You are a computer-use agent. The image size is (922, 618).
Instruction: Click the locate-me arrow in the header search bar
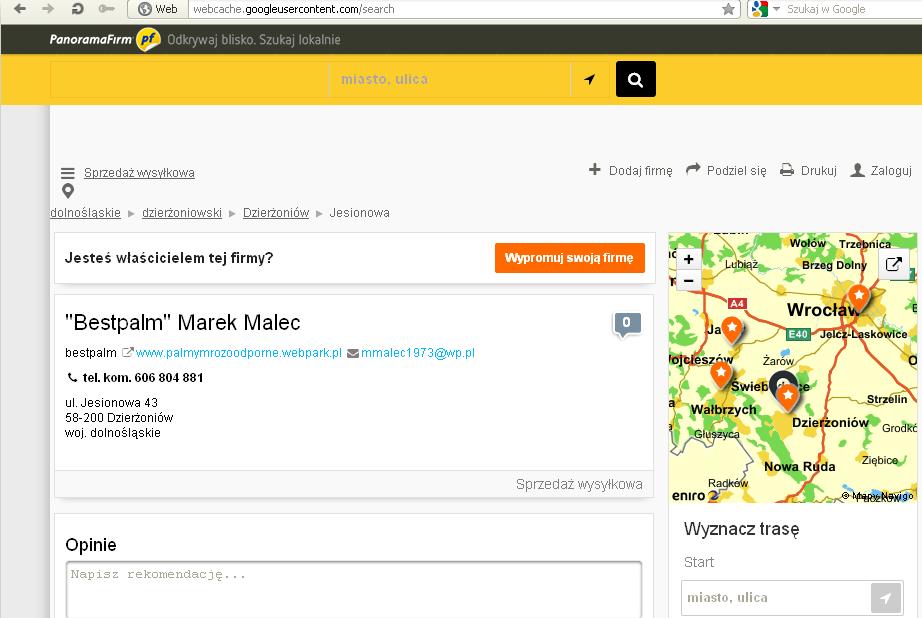(x=590, y=79)
